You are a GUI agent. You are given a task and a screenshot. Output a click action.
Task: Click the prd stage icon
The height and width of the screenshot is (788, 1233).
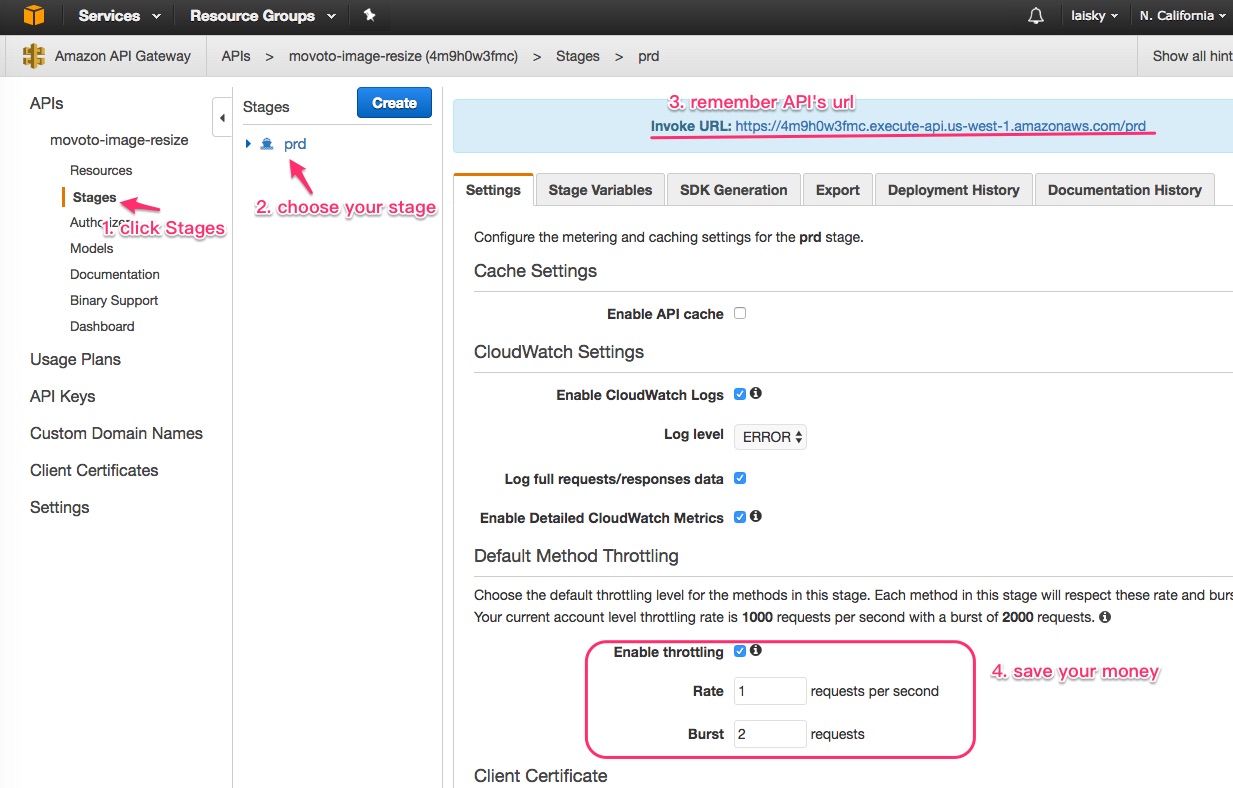[267, 144]
